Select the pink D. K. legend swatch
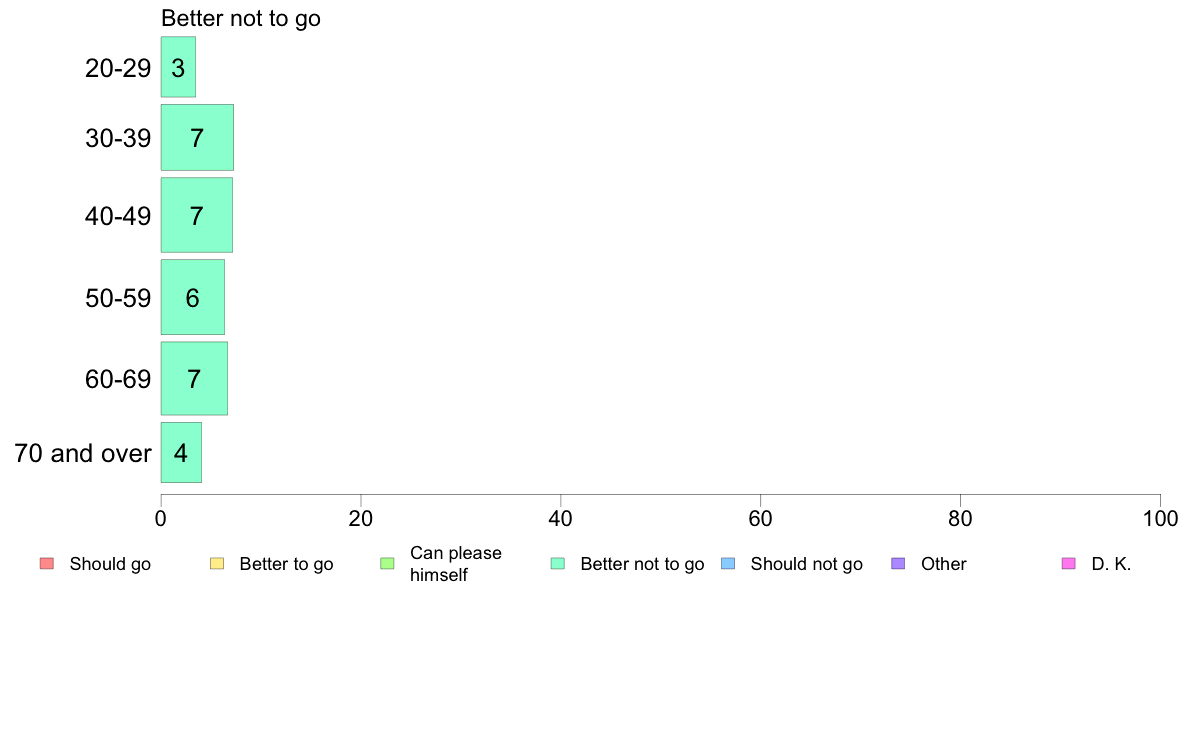Screen dimensions: 1188x736 [x=1069, y=563]
